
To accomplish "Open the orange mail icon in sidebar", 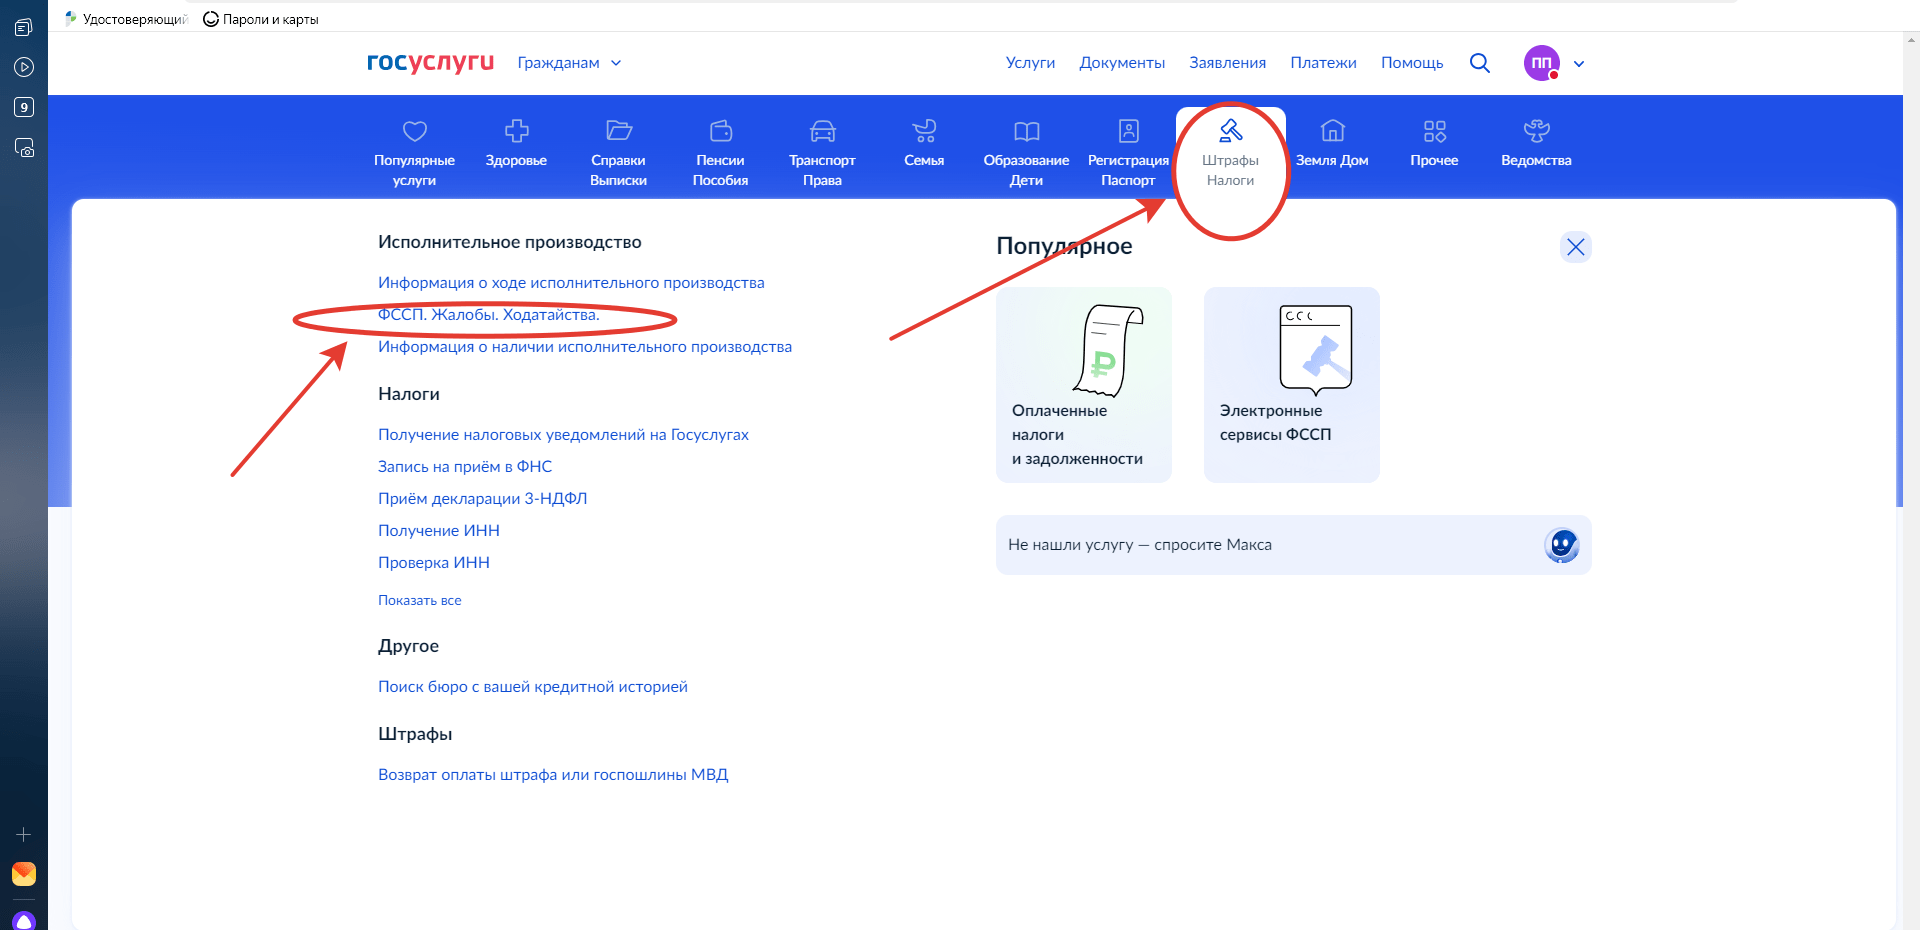I will click(24, 874).
